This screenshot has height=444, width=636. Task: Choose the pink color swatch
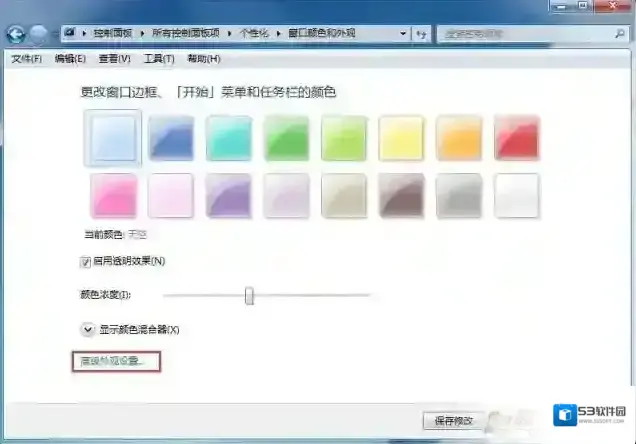[x=113, y=196]
